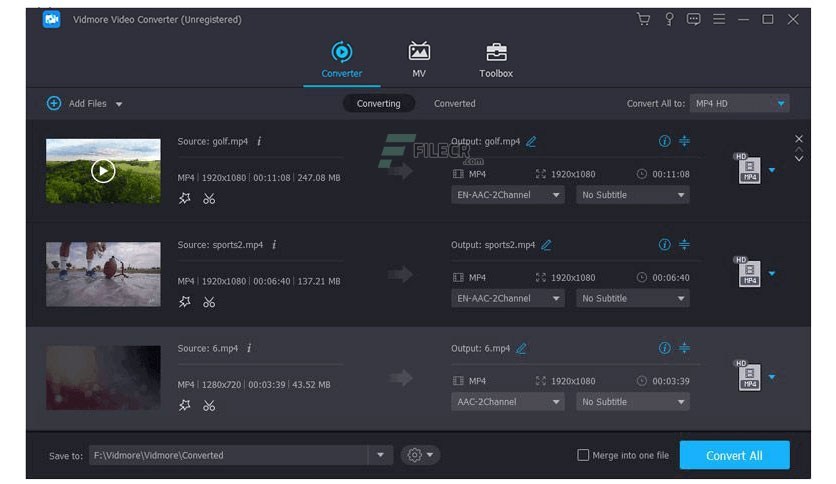The height and width of the screenshot is (484, 836).
Task: Rename output sports2.mp4 with pencil icon
Action: 546,245
